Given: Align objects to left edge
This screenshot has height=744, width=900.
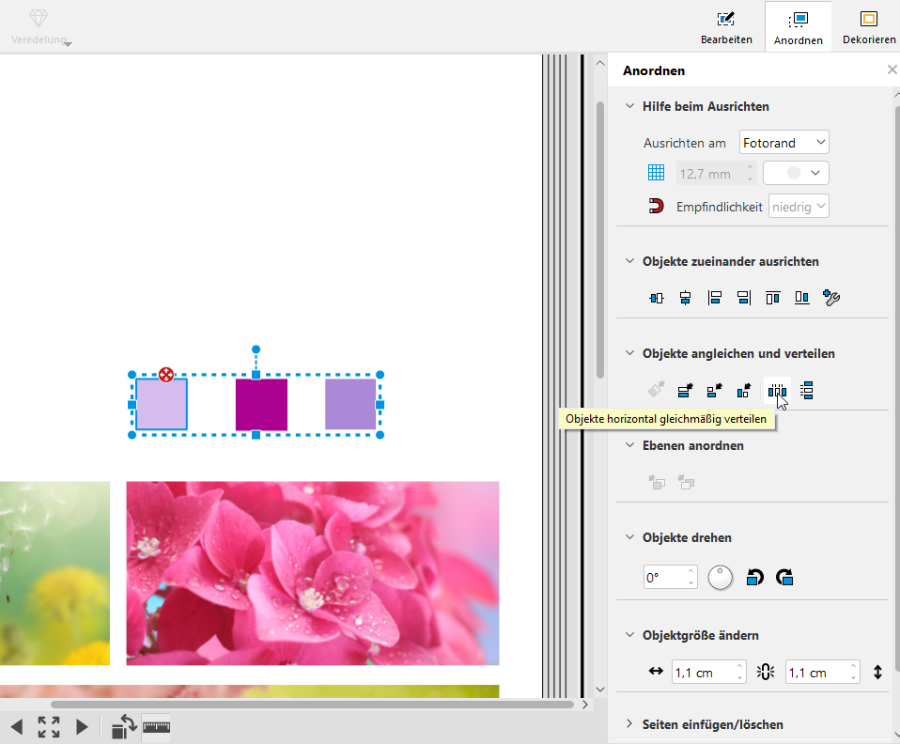Looking at the screenshot, I should click(715, 298).
